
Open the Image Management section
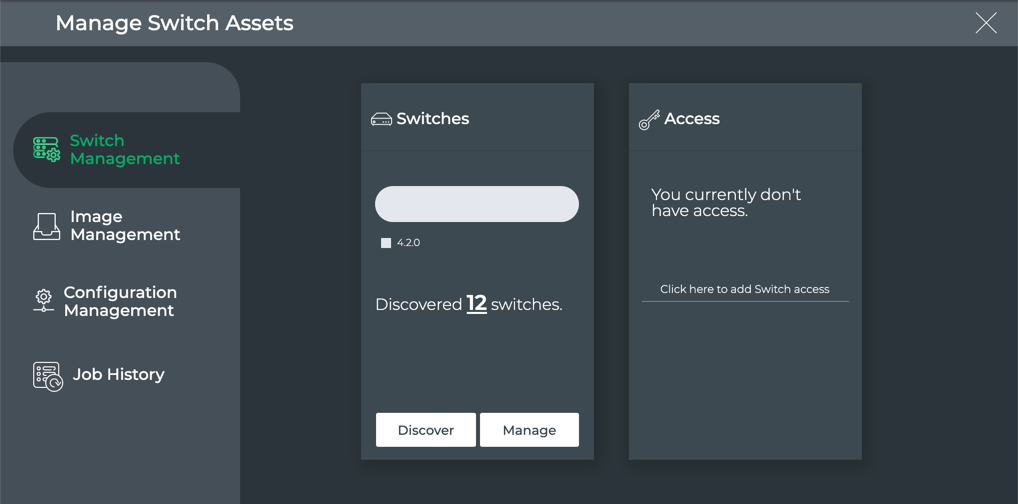click(124, 226)
